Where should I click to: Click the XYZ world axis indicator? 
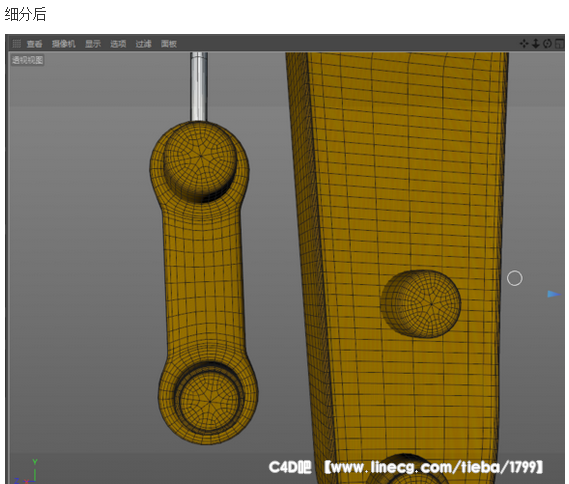(x=27, y=471)
